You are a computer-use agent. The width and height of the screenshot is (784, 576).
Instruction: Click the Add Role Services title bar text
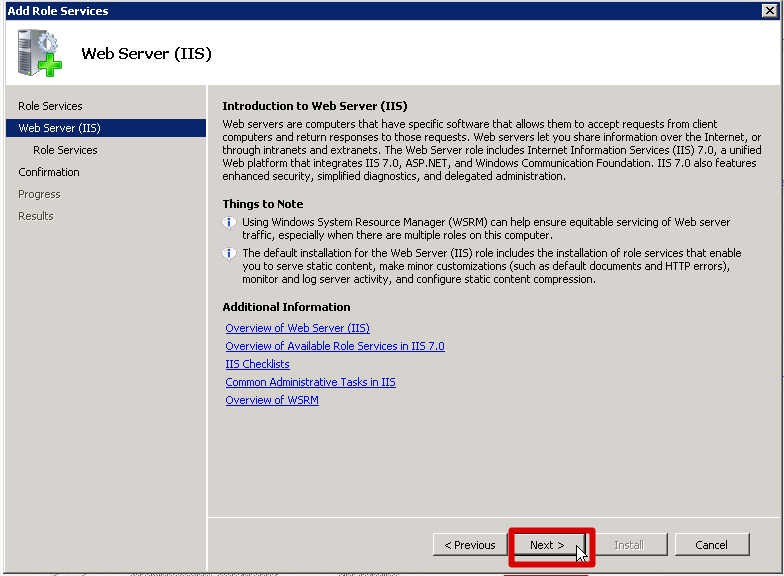(x=58, y=10)
